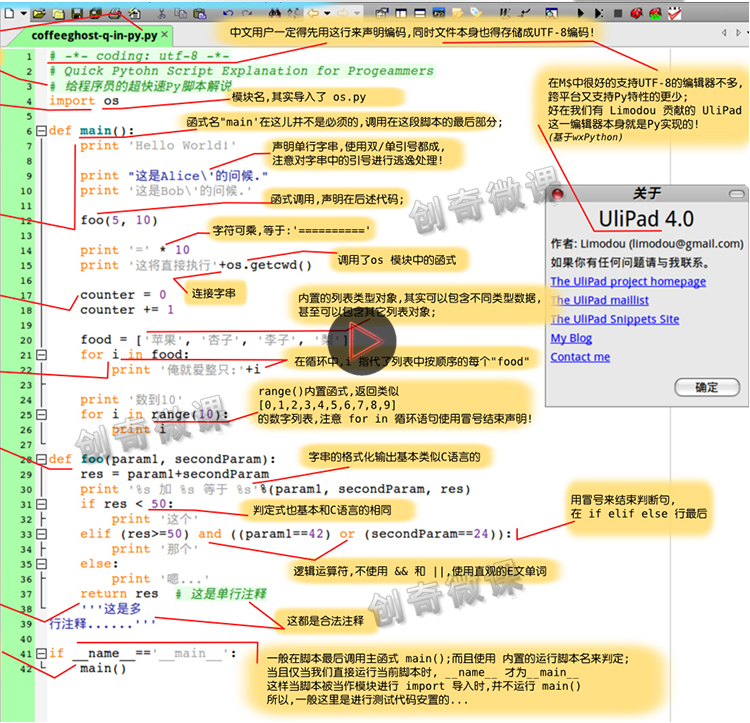The height and width of the screenshot is (723, 750).
Task: Open The UliPad project homepage link
Action: [x=628, y=282]
